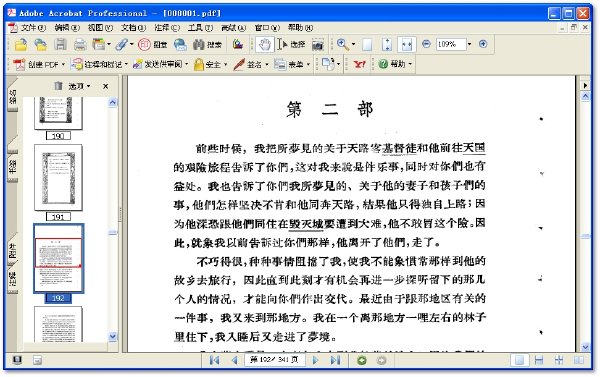Open the Tools (工具) menu

click(x=200, y=28)
